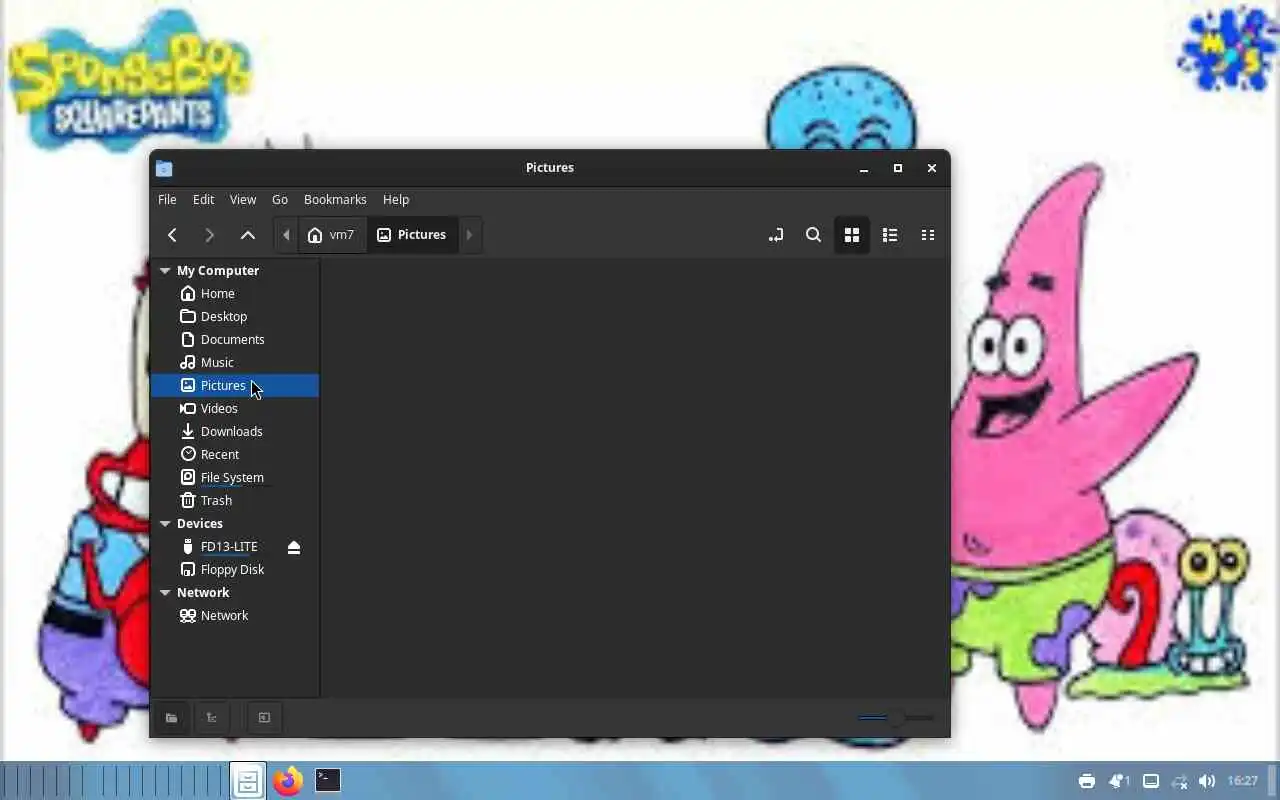Select Pictures in the sidebar
1280x800 pixels.
coord(235,386)
